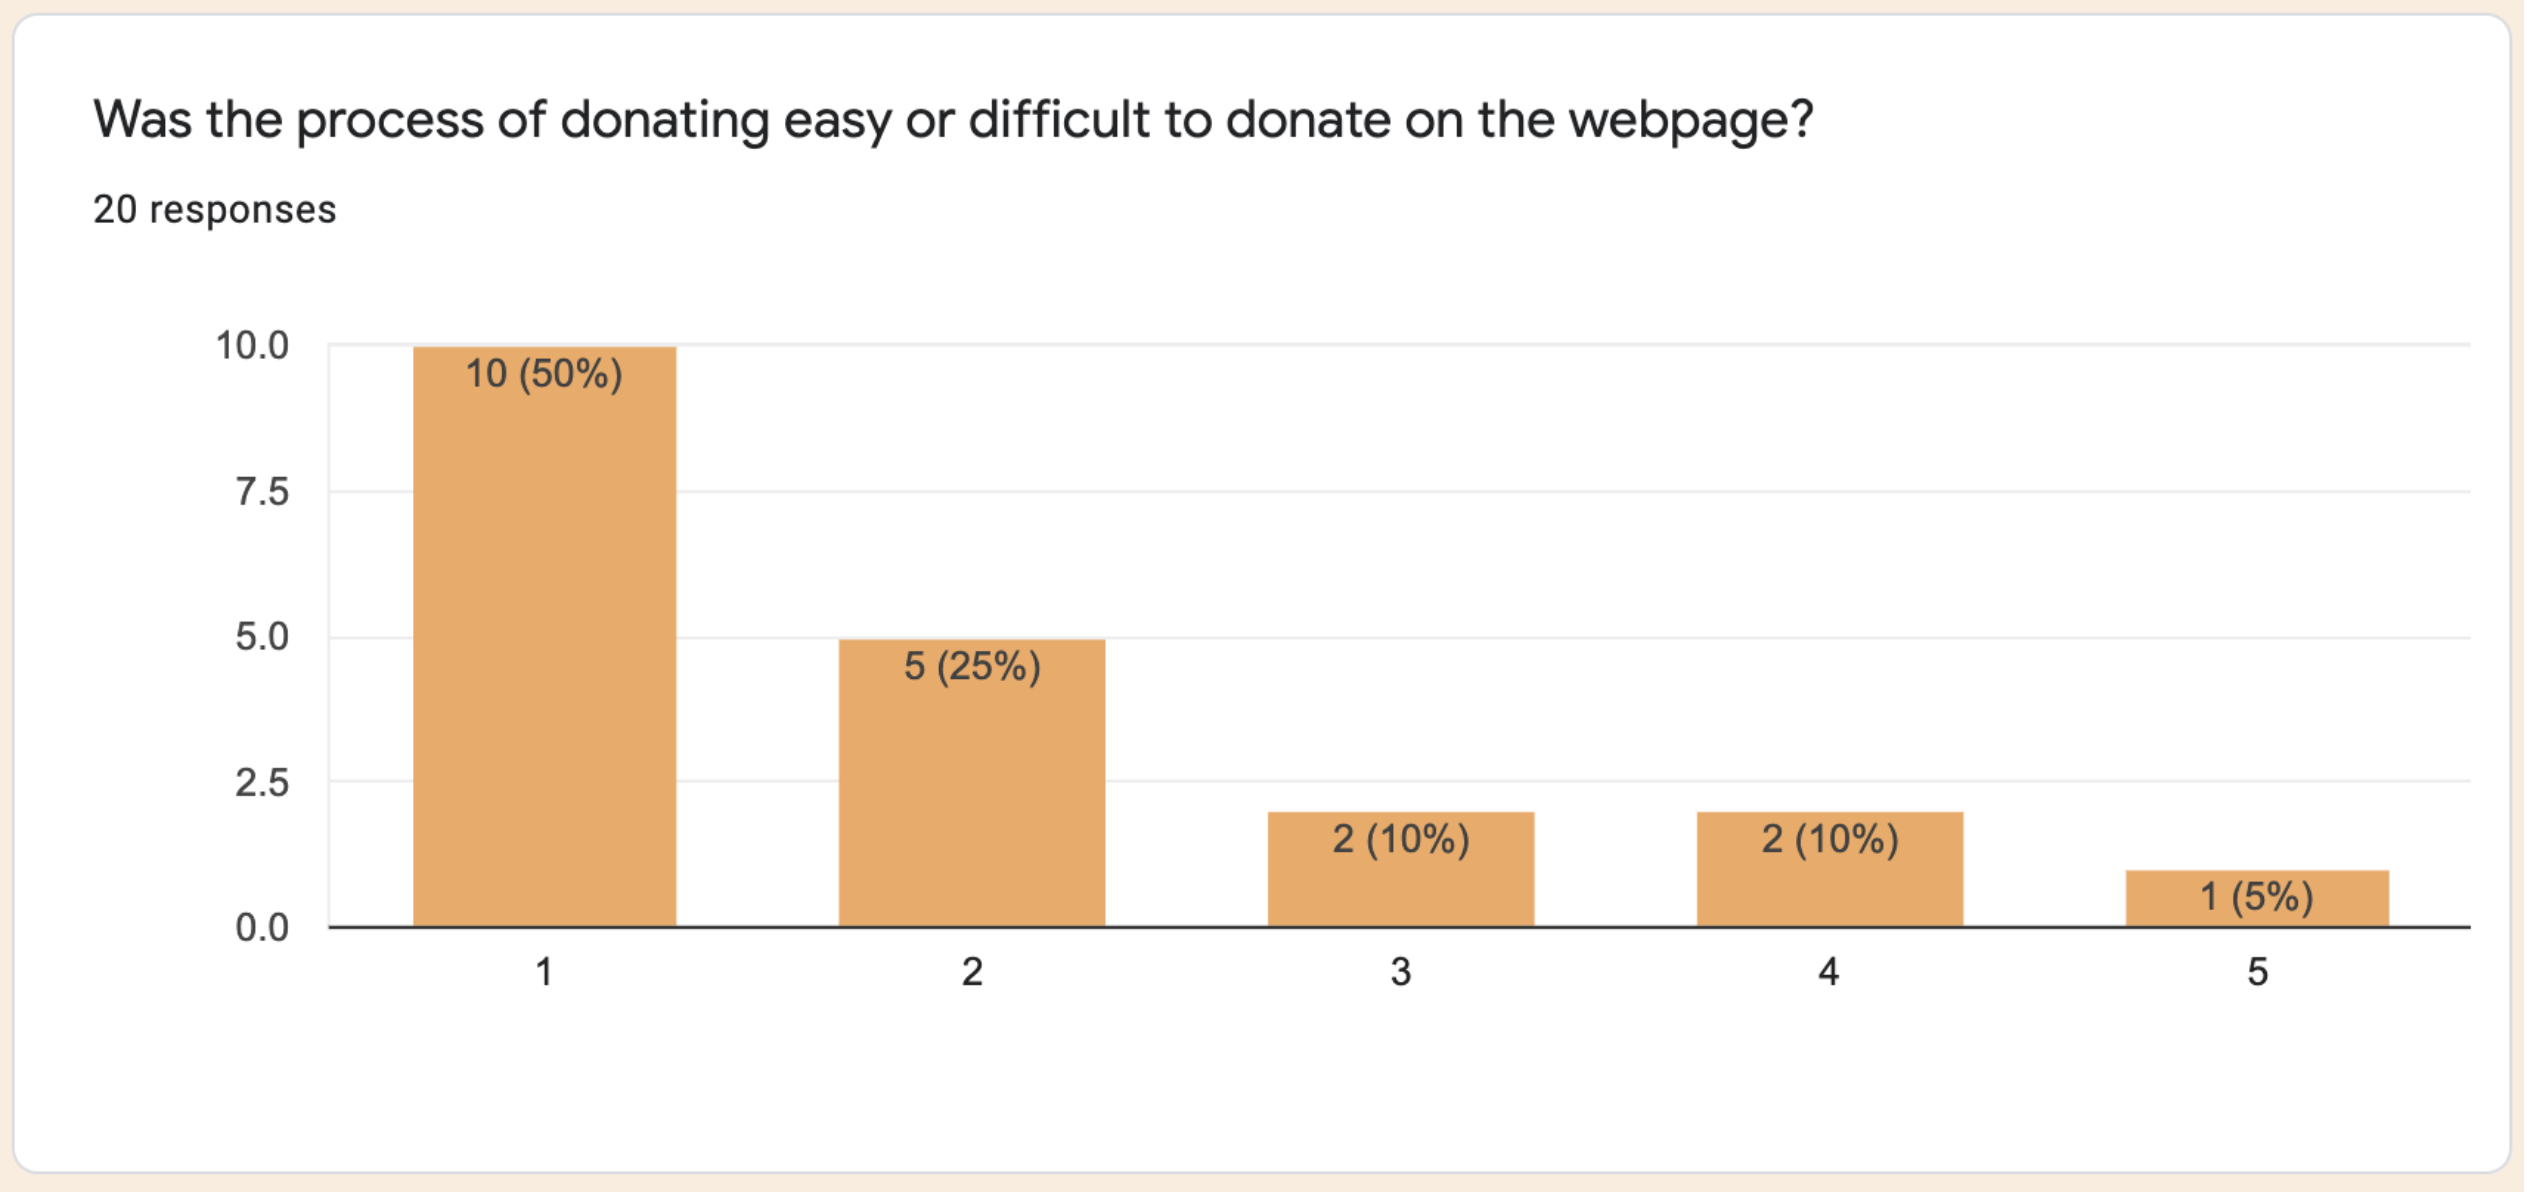
Task: Click x-axis category label 4
Action: click(1829, 972)
